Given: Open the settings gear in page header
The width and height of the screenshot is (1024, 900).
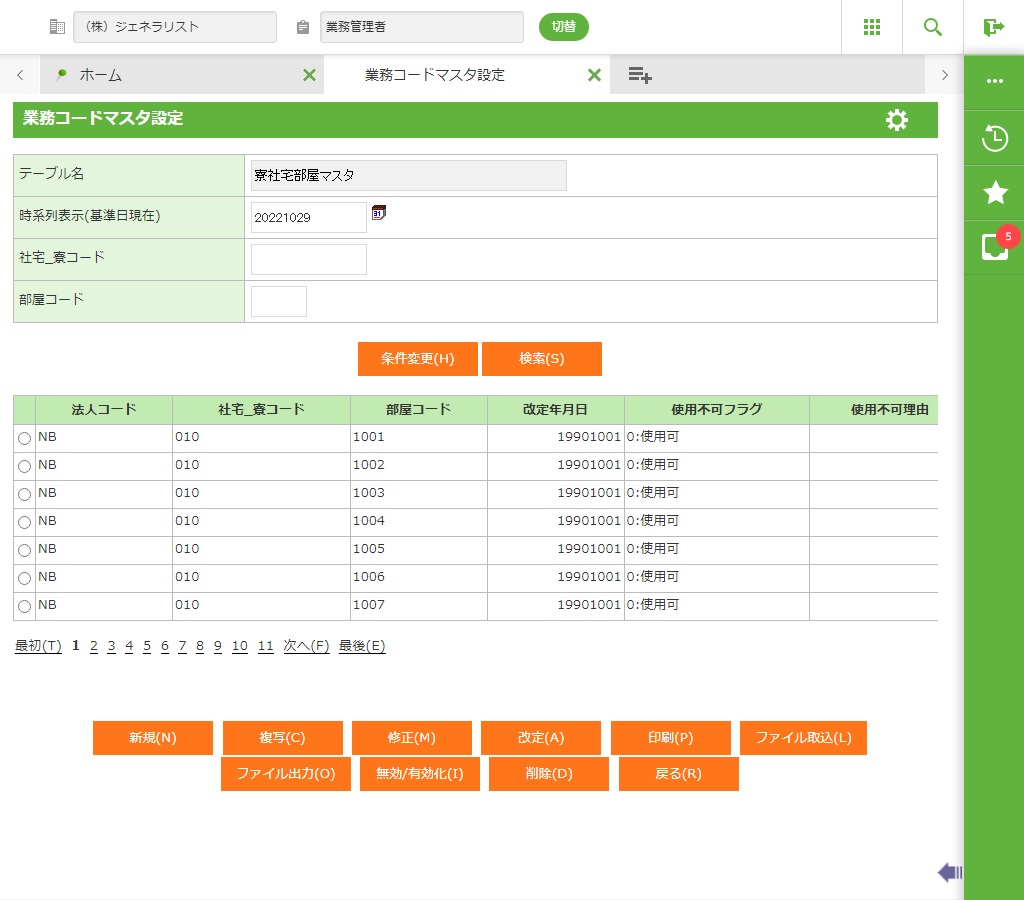Looking at the screenshot, I should (x=897, y=120).
